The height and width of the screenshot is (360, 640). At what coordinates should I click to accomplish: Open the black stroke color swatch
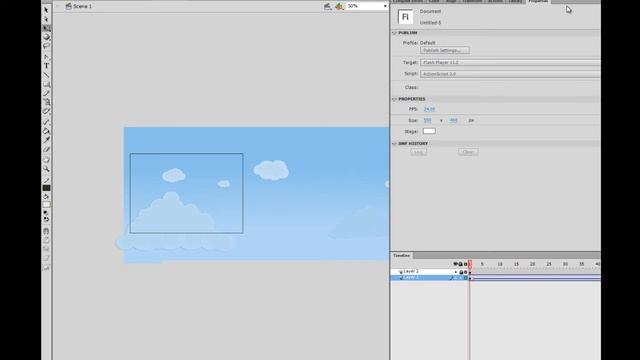point(47,188)
